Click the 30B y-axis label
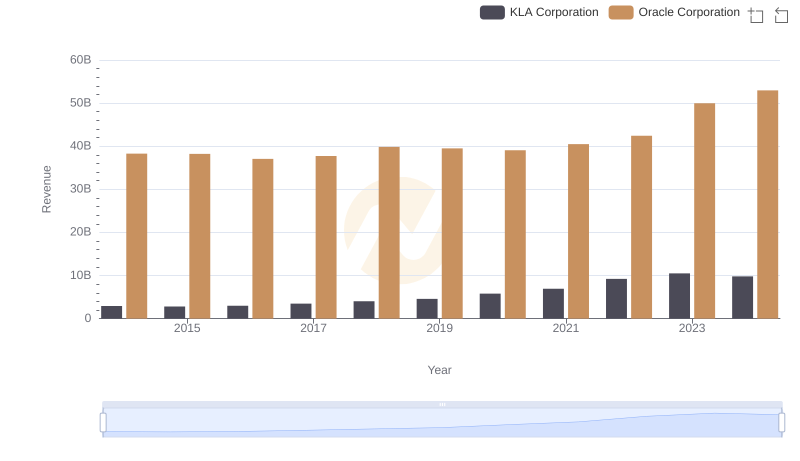Image resolution: width=800 pixels, height=461 pixels. [81, 189]
